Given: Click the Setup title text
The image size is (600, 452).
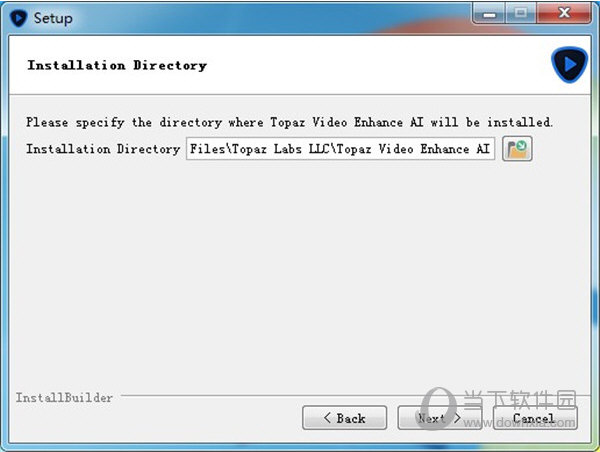Looking at the screenshot, I should 53,18.
